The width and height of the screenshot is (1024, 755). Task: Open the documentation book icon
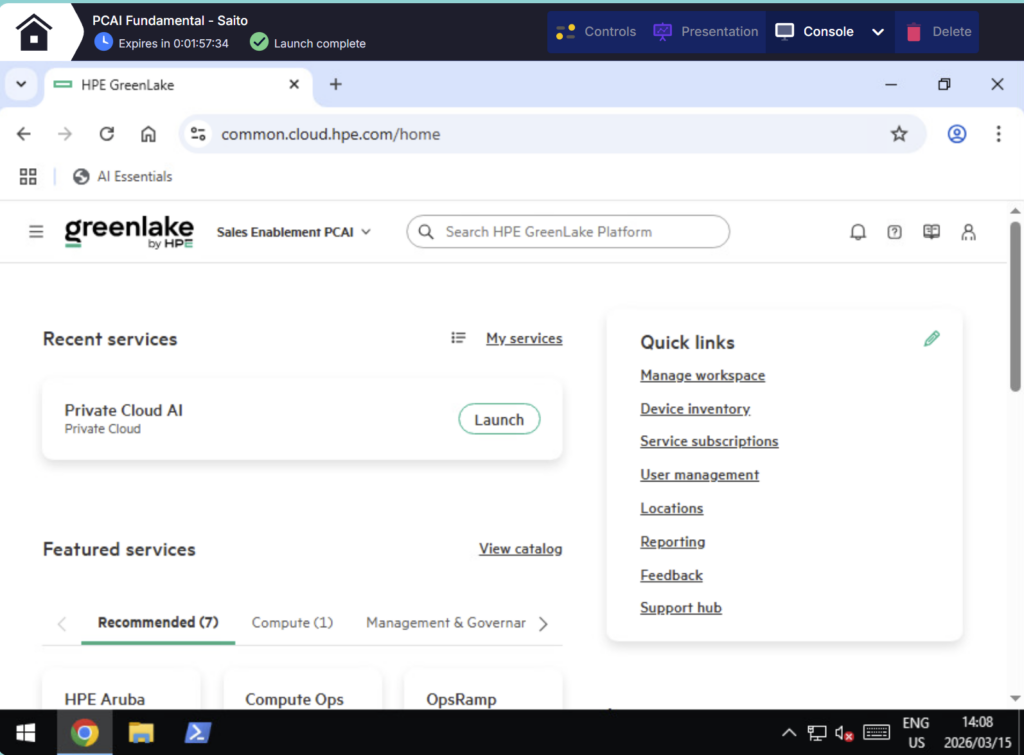pyautogui.click(x=931, y=232)
